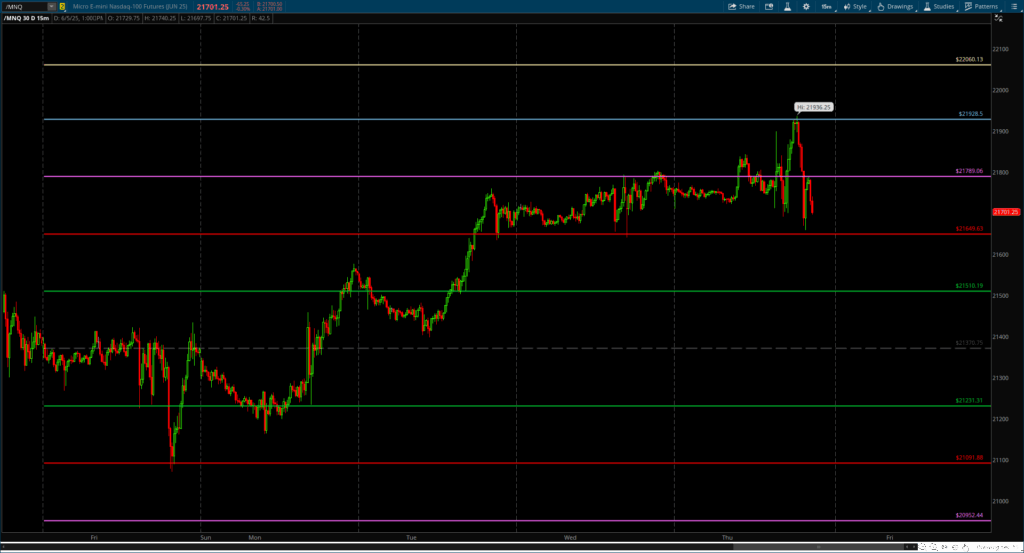This screenshot has height=553, width=1024.
Task: Select the $20952.44 magenta level label
Action: [969, 515]
